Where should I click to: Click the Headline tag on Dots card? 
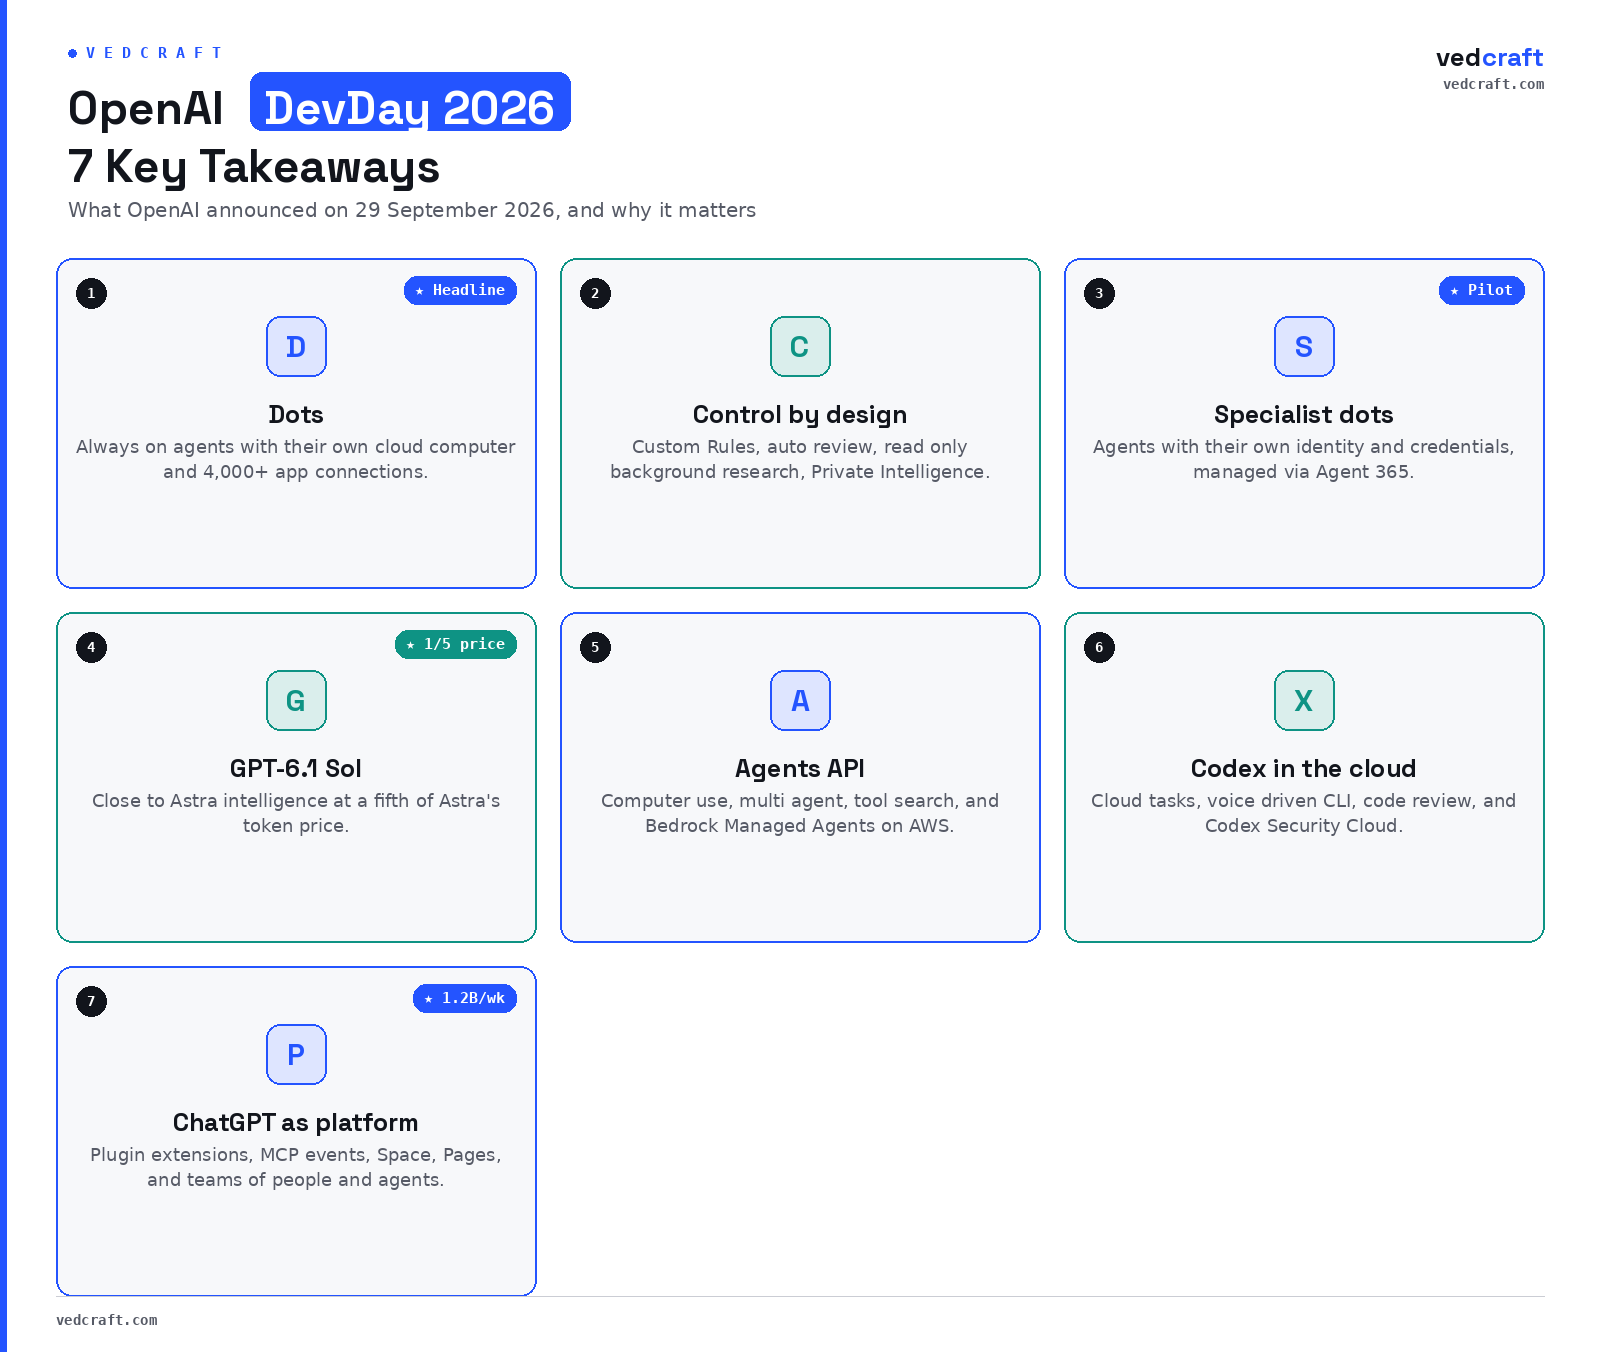point(460,290)
